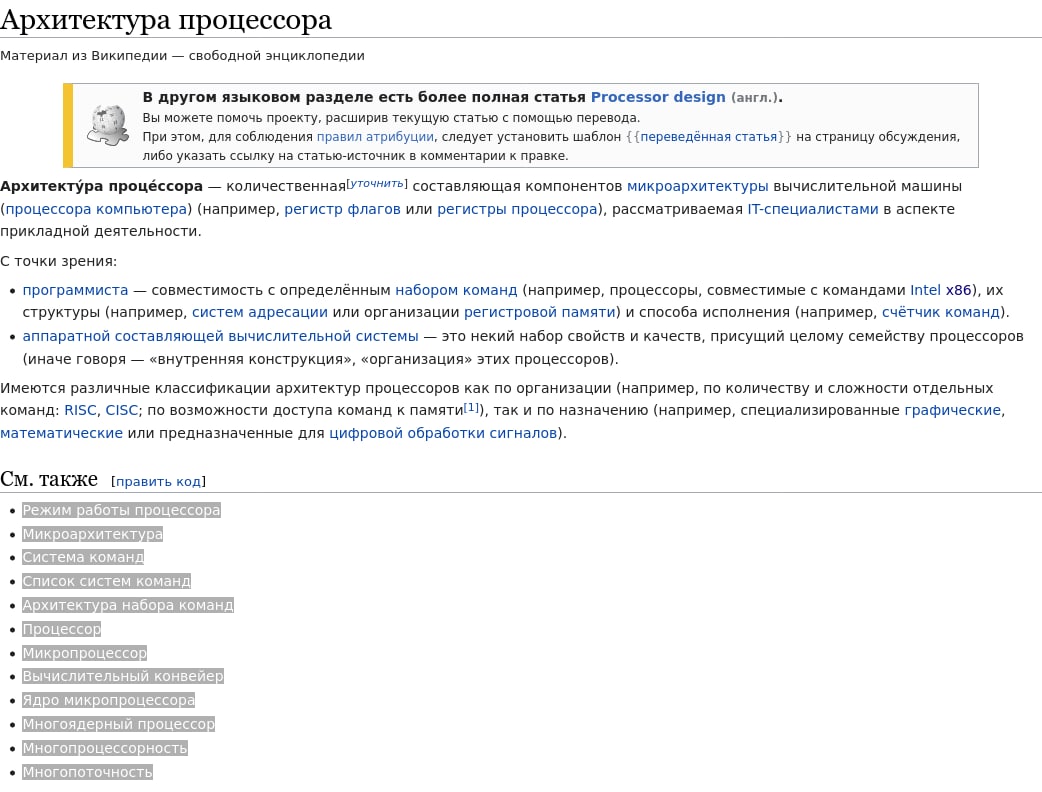The image size is (1042, 792).
Task: Click the 'См. также' section heading
Action: pyautogui.click(x=49, y=479)
